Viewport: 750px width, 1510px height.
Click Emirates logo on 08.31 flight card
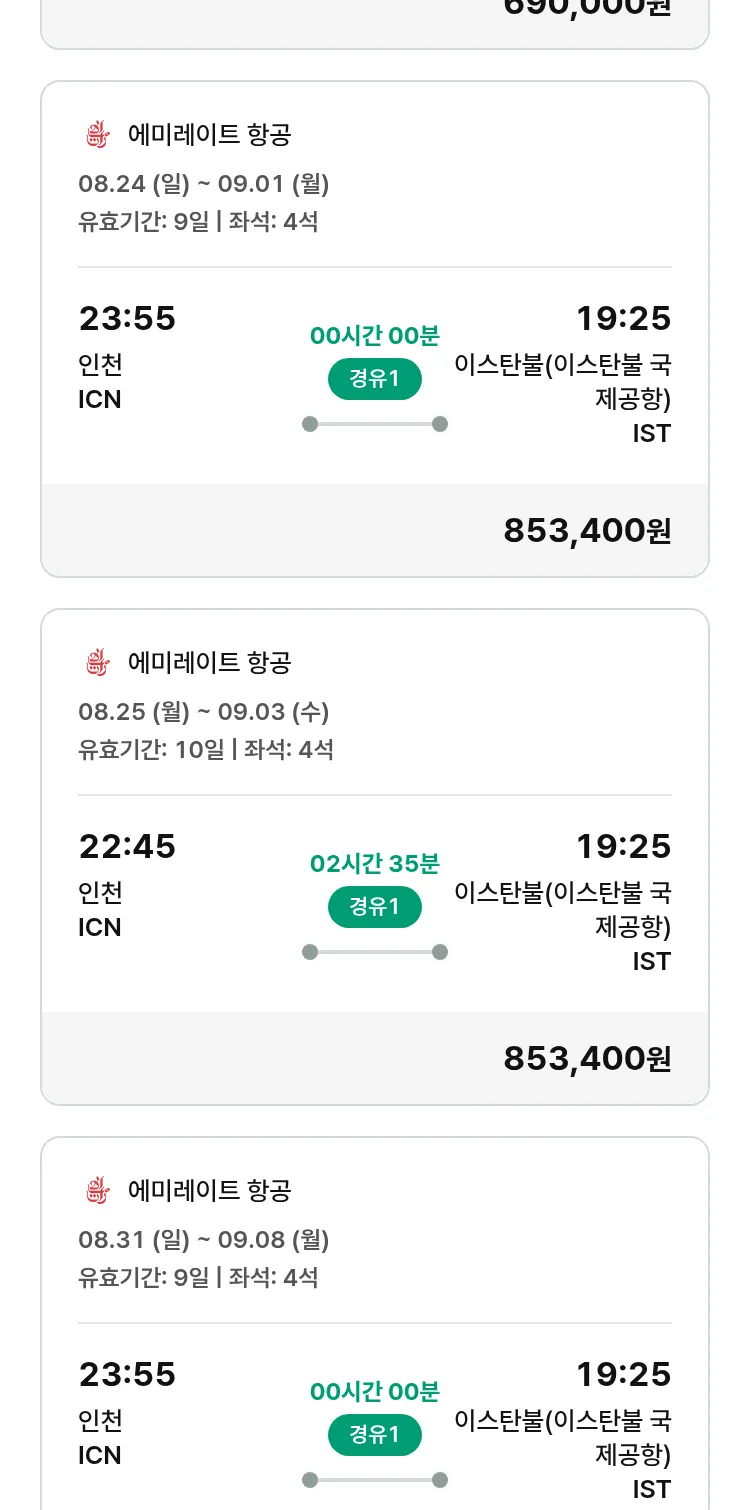pos(96,1190)
